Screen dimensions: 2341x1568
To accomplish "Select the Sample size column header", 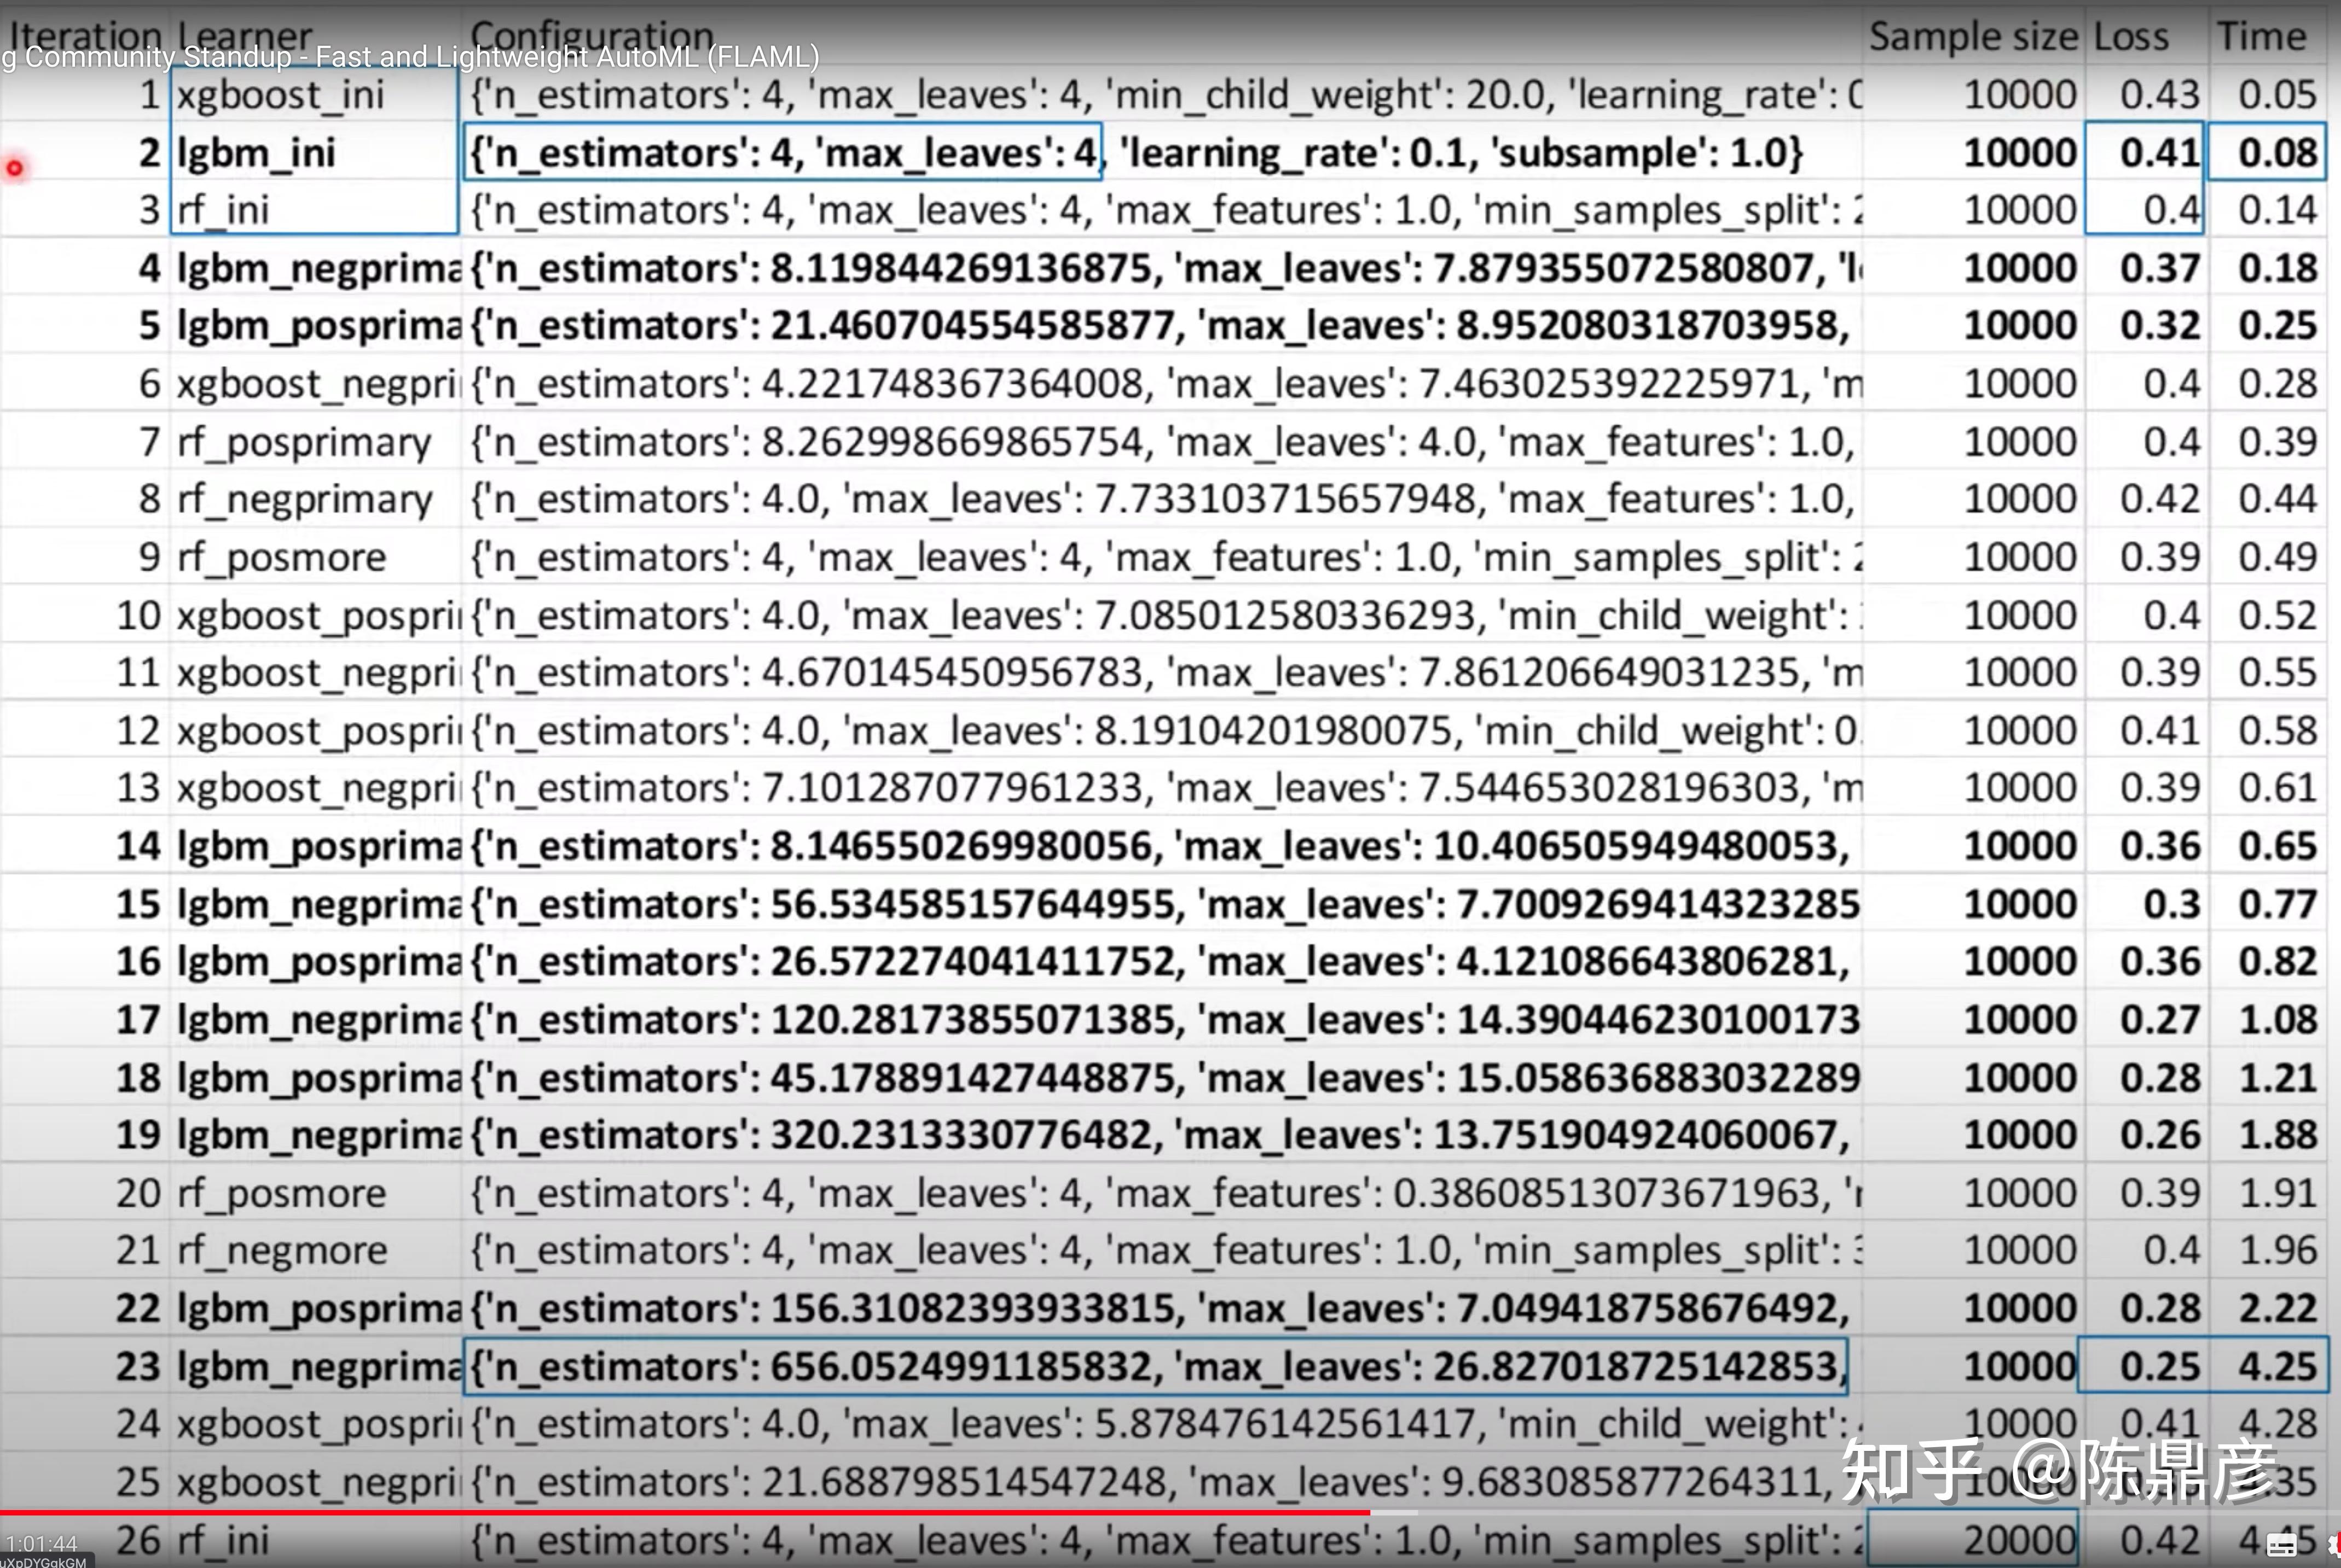I will click(1973, 37).
